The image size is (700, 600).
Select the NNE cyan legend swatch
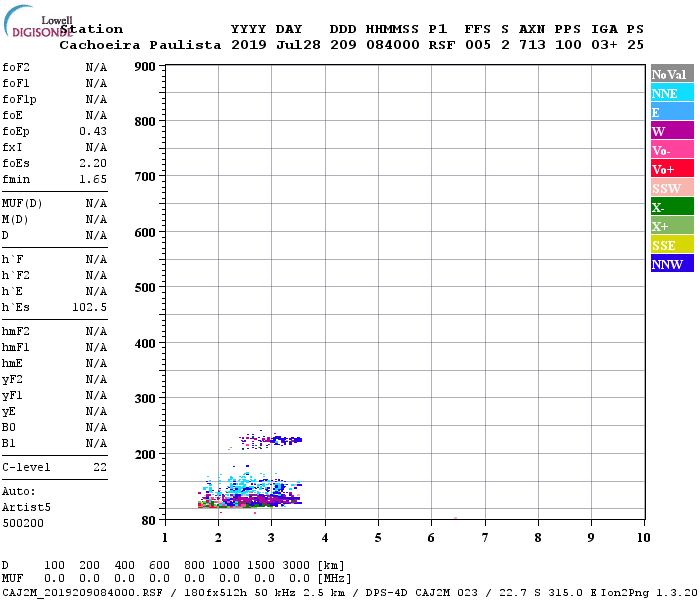[x=672, y=93]
